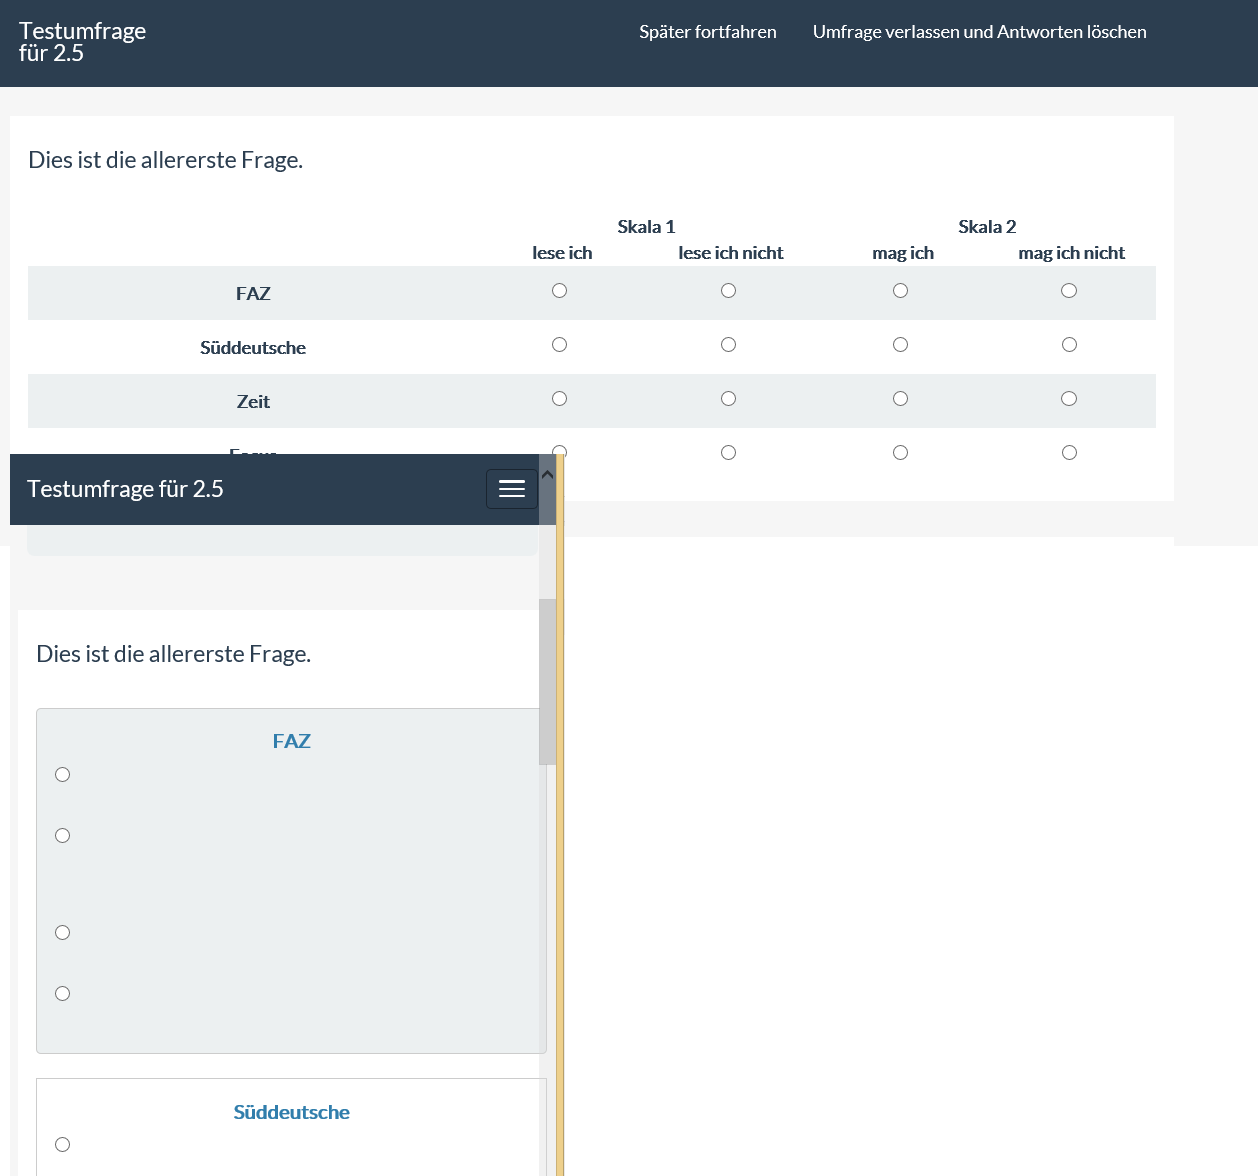1258x1176 pixels.
Task: Select 'lese ich nicht' for Süddeutsche
Action: click(x=728, y=345)
